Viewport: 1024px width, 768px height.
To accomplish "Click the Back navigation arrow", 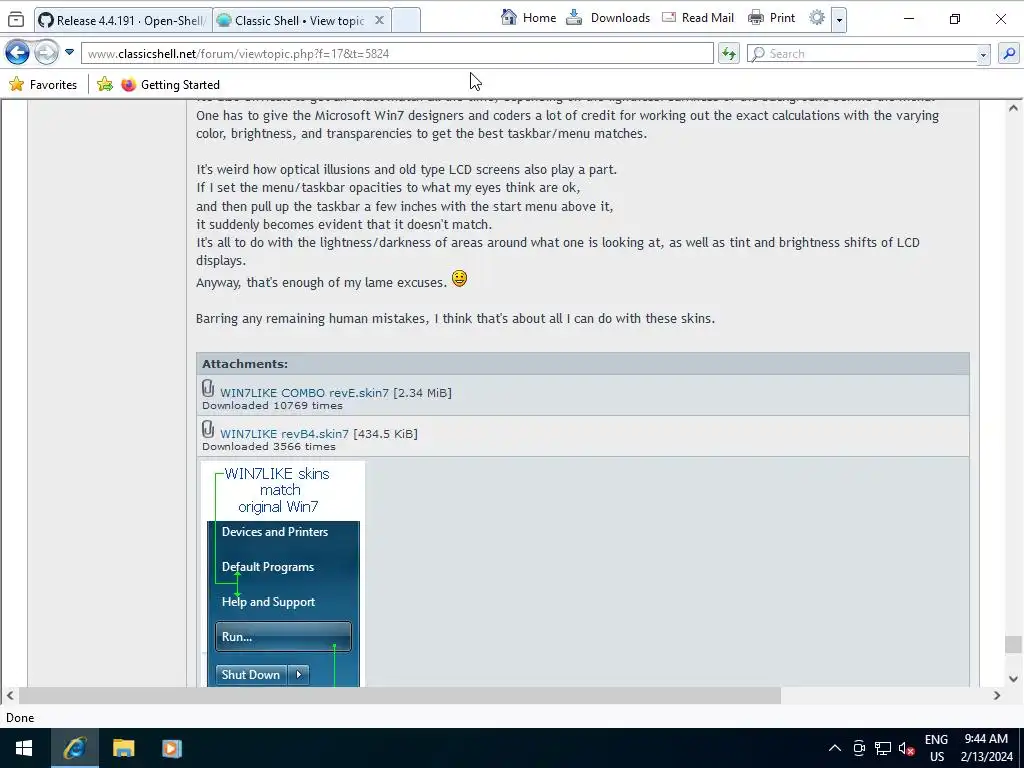I will (x=17, y=52).
